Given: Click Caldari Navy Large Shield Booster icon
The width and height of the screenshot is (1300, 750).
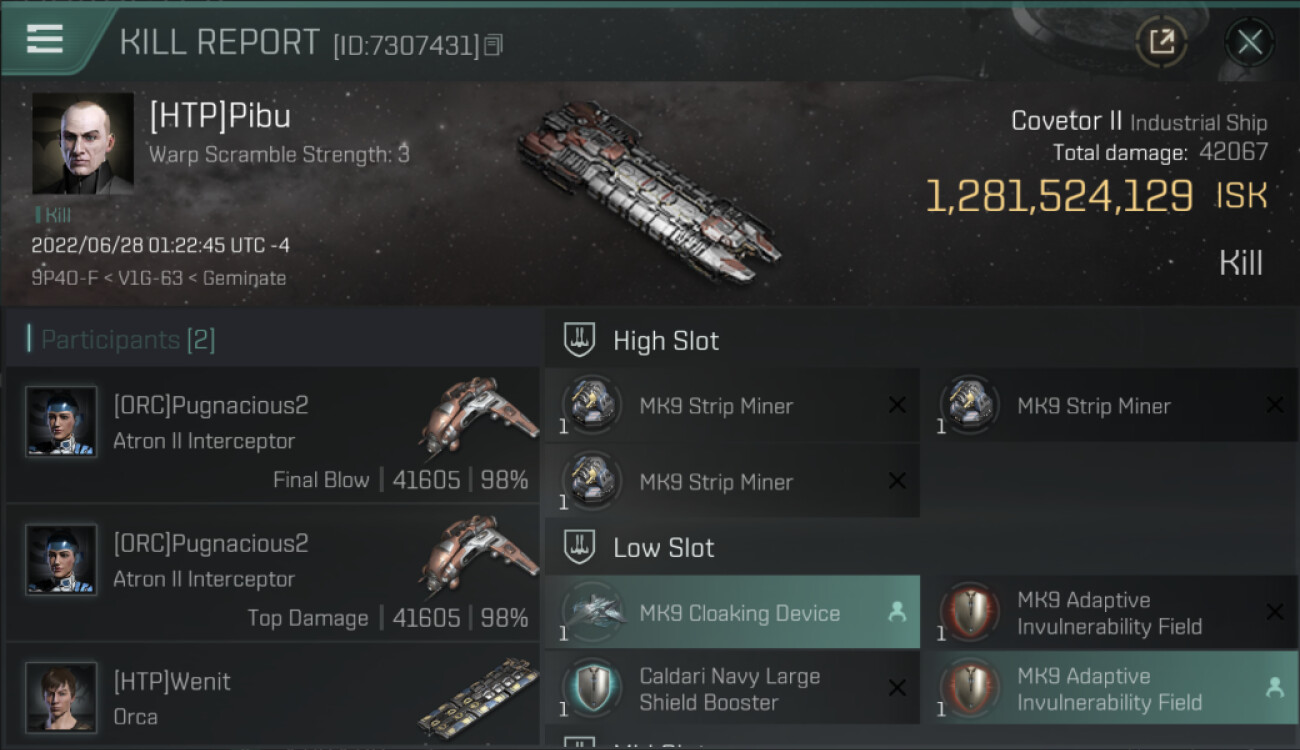Looking at the screenshot, I should (593, 689).
